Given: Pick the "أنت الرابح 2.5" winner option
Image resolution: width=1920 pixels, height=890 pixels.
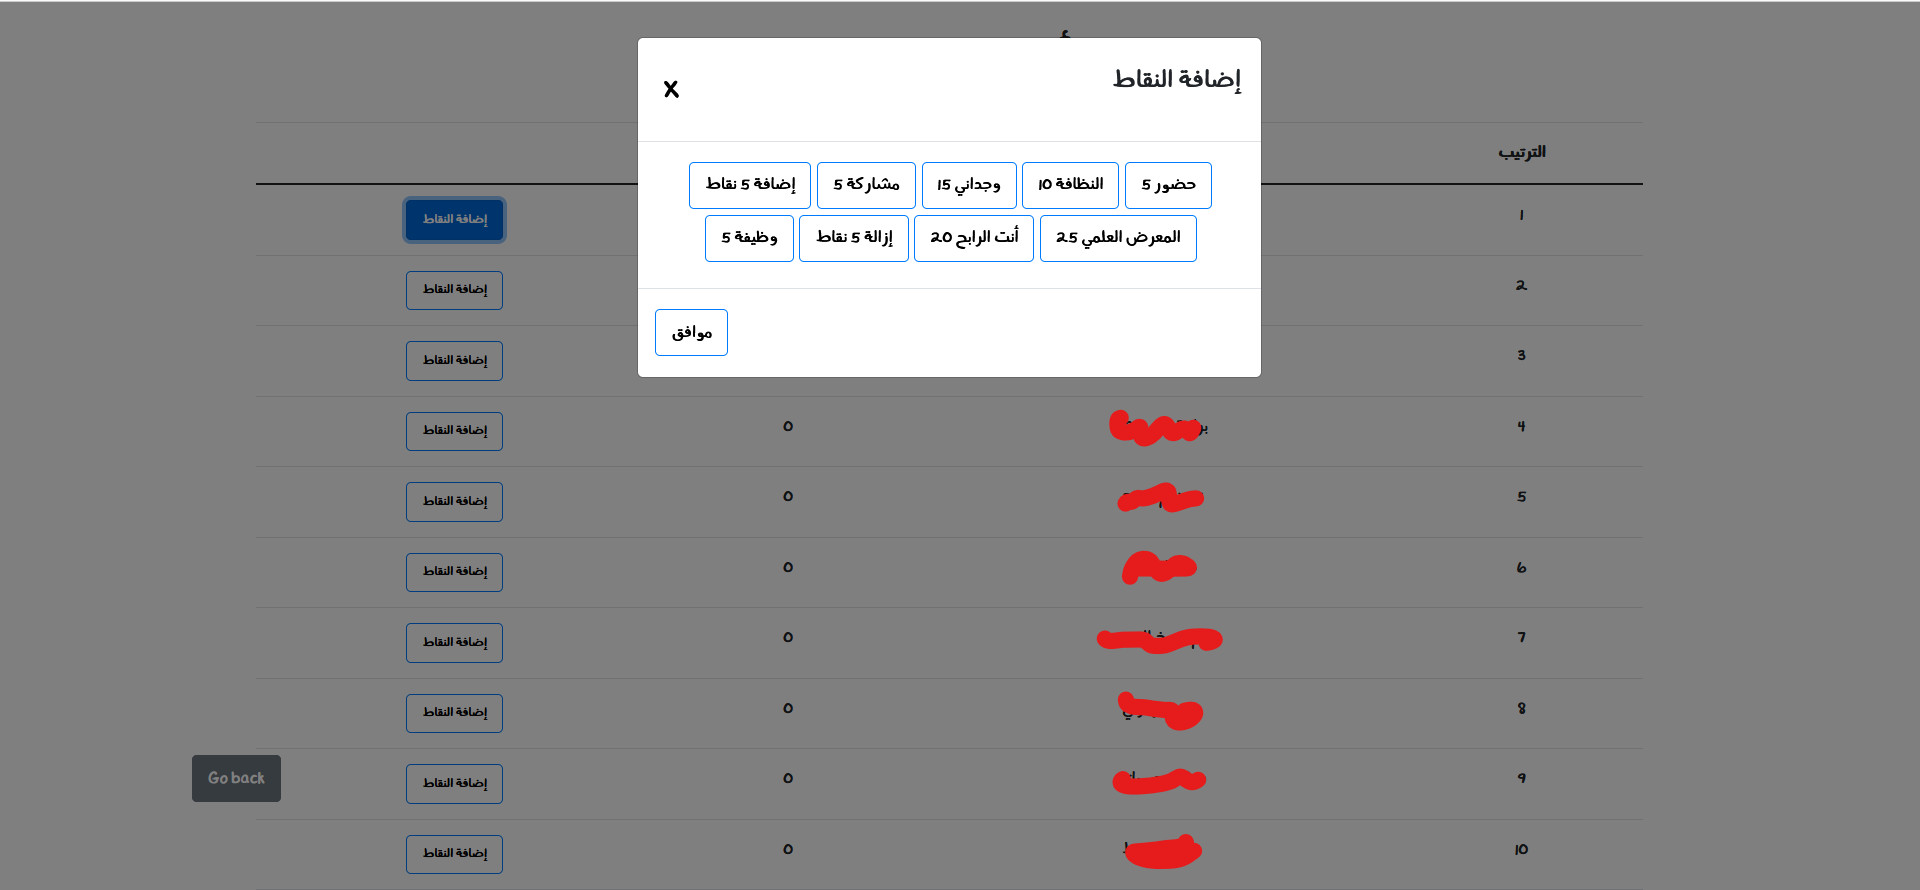Looking at the screenshot, I should (x=973, y=238).
